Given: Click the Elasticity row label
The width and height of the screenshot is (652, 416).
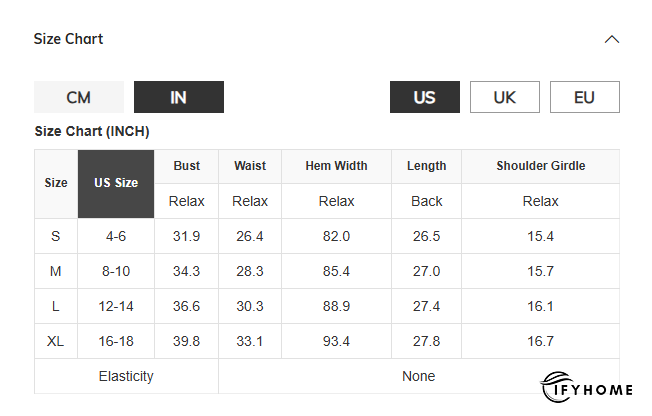Looking at the screenshot, I should tap(126, 376).
